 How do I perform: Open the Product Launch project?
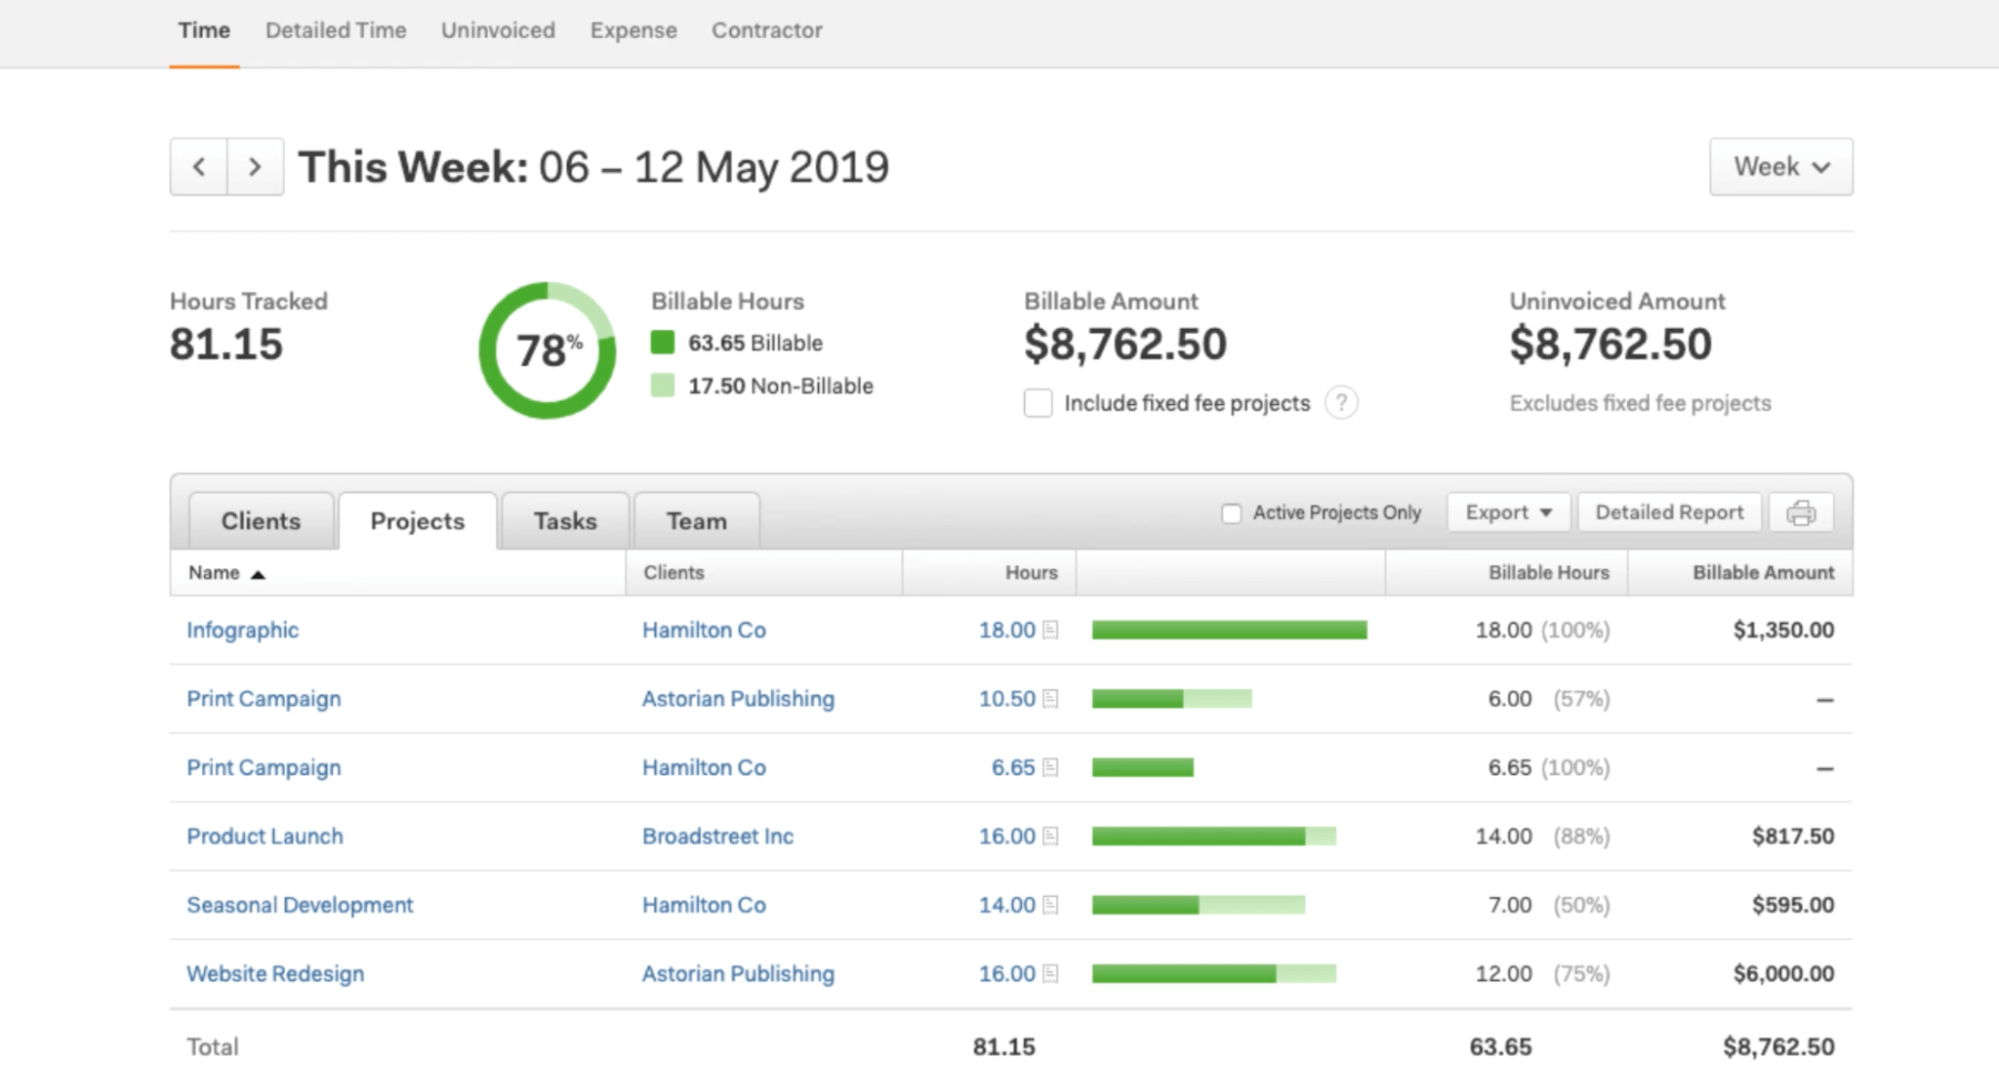point(265,836)
